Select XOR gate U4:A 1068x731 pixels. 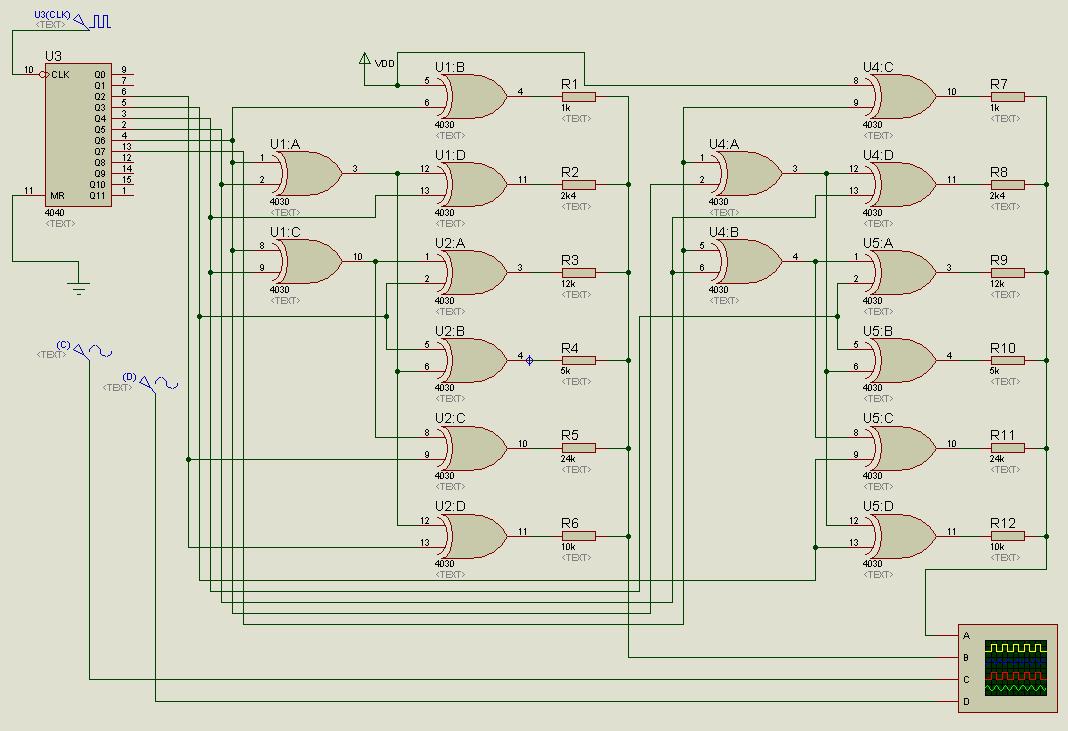click(x=748, y=174)
